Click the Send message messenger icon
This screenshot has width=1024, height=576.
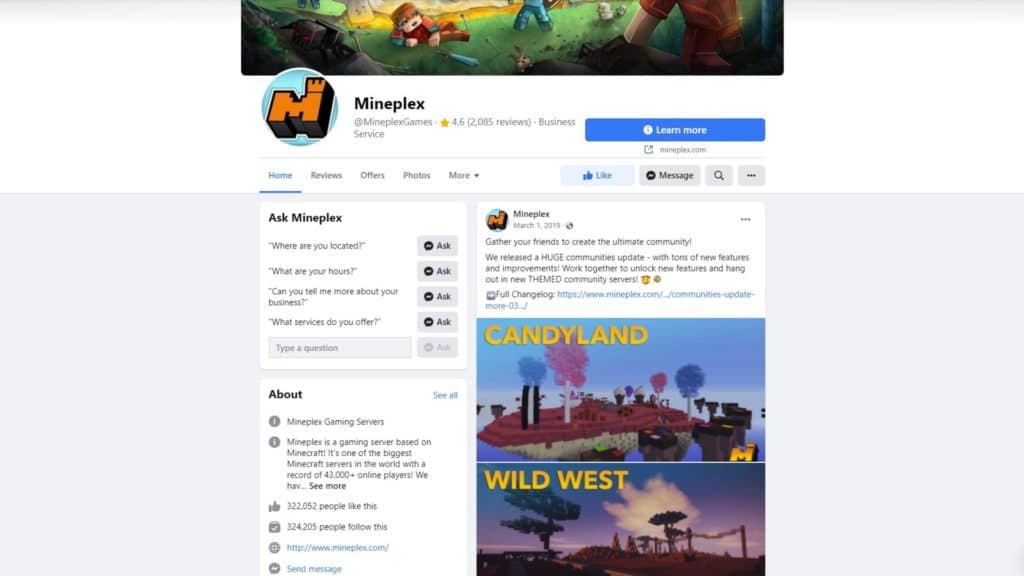(274, 569)
